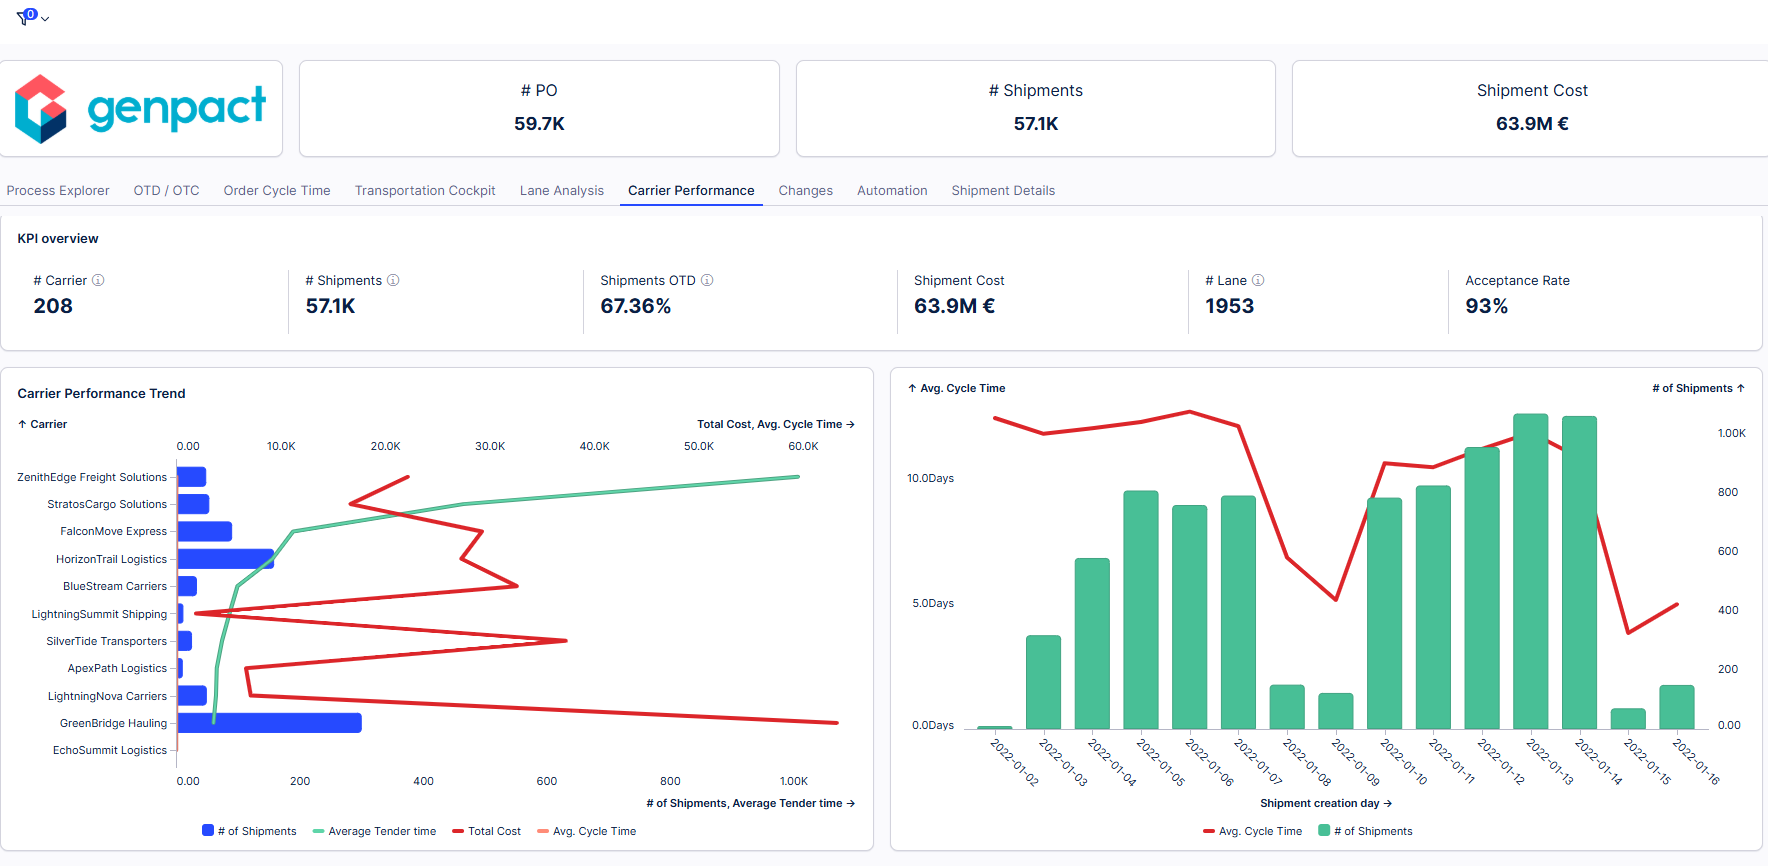The width and height of the screenshot is (1768, 866).
Task: Select the GreenBridge Hauling shipments bar
Action: (x=269, y=723)
